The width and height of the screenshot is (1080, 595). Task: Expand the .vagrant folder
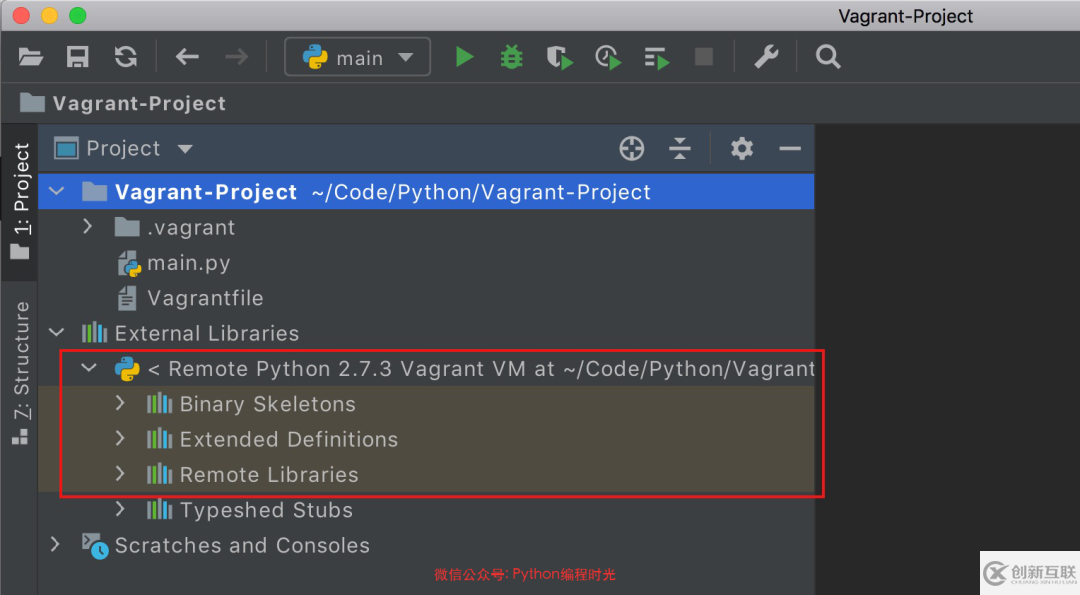88,227
